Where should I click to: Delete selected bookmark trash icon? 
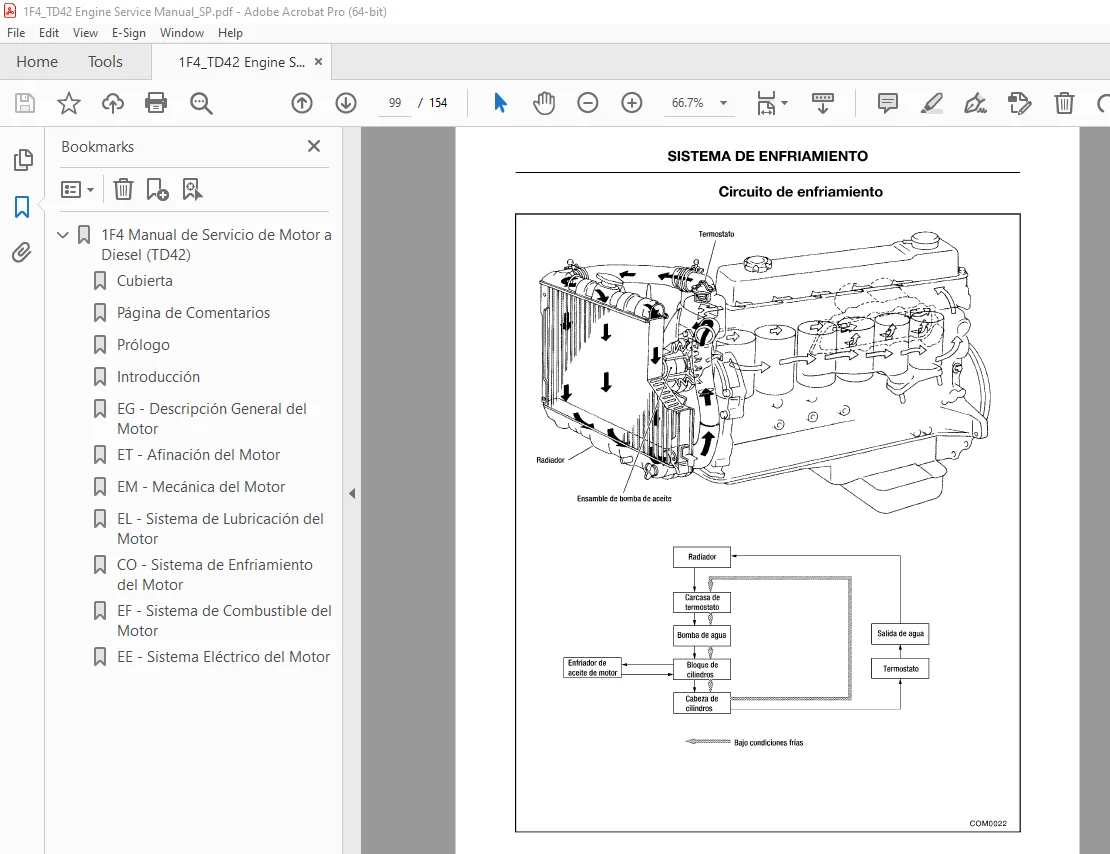123,189
